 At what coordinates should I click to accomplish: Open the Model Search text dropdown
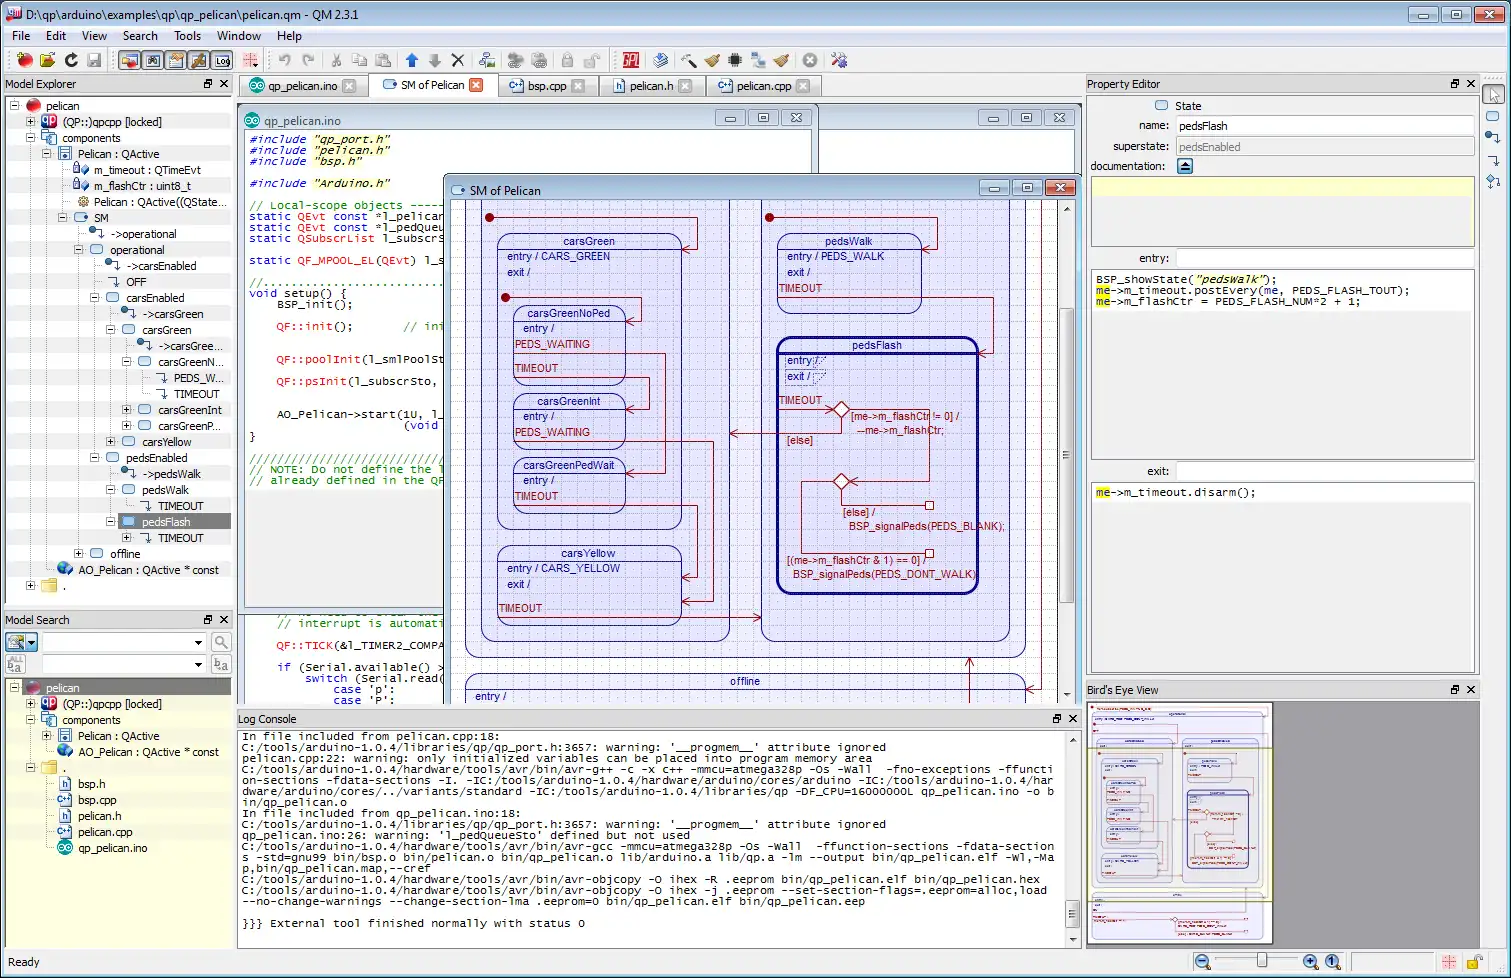(x=198, y=642)
